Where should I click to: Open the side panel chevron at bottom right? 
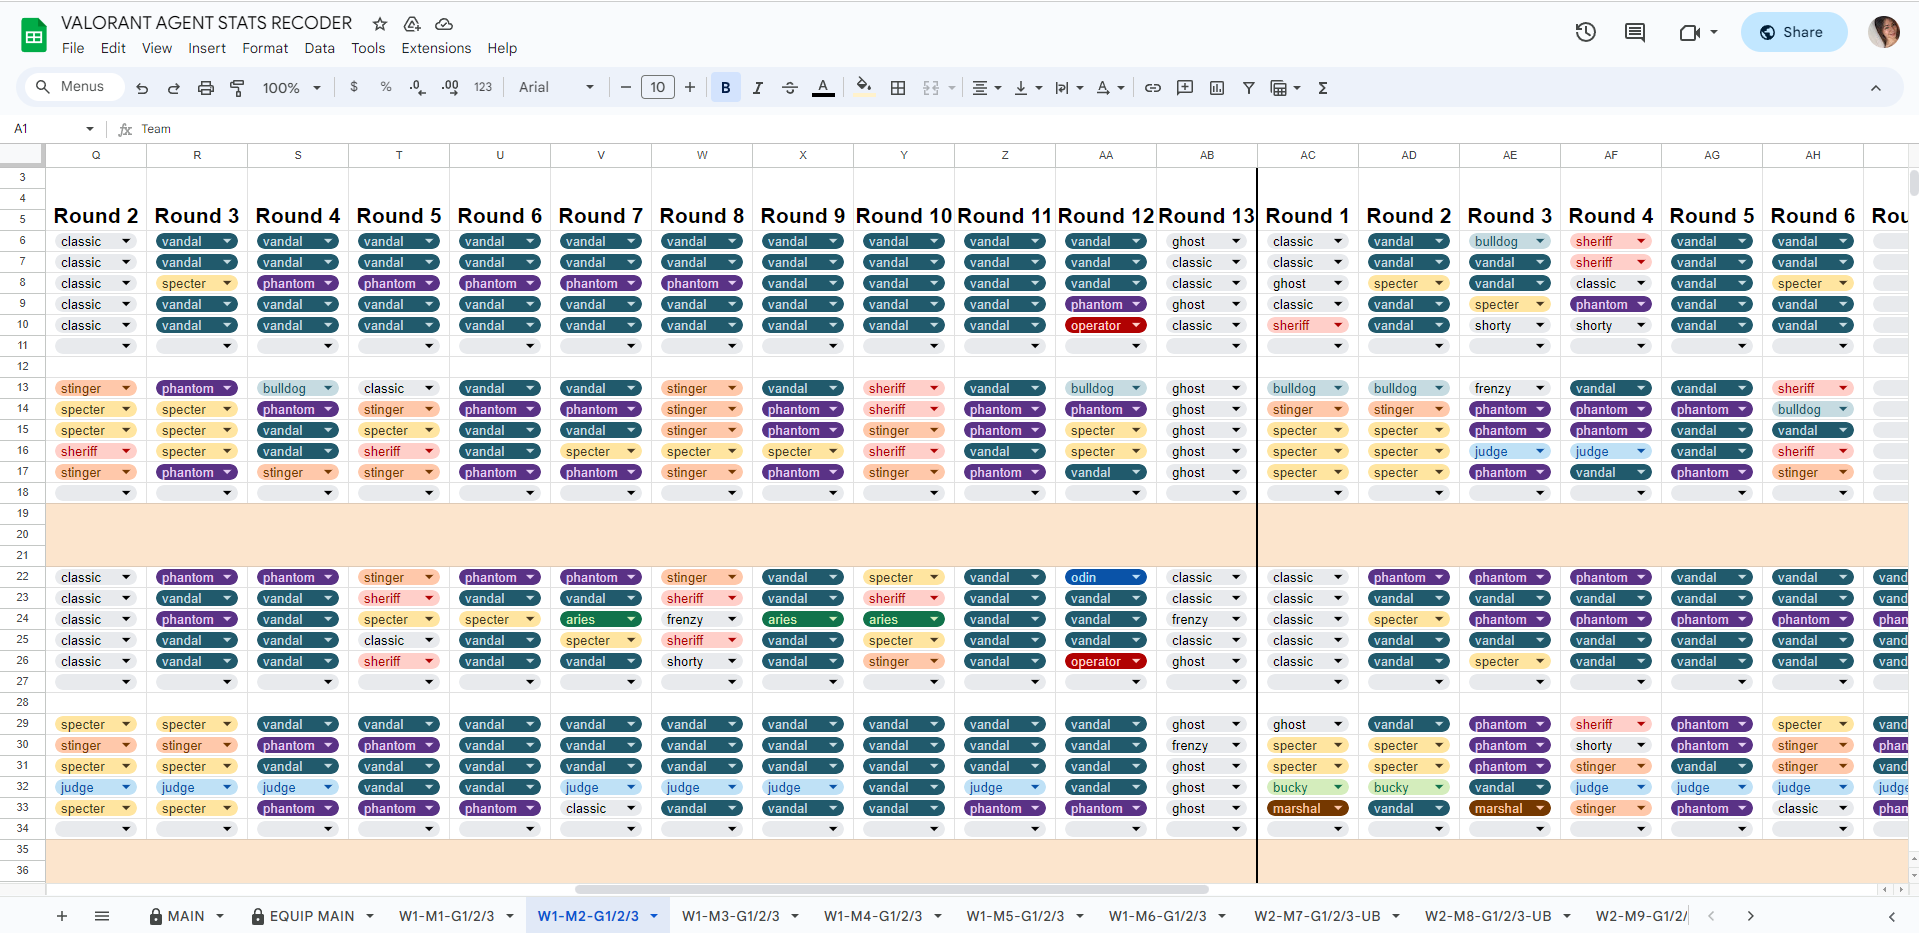coord(1891,916)
